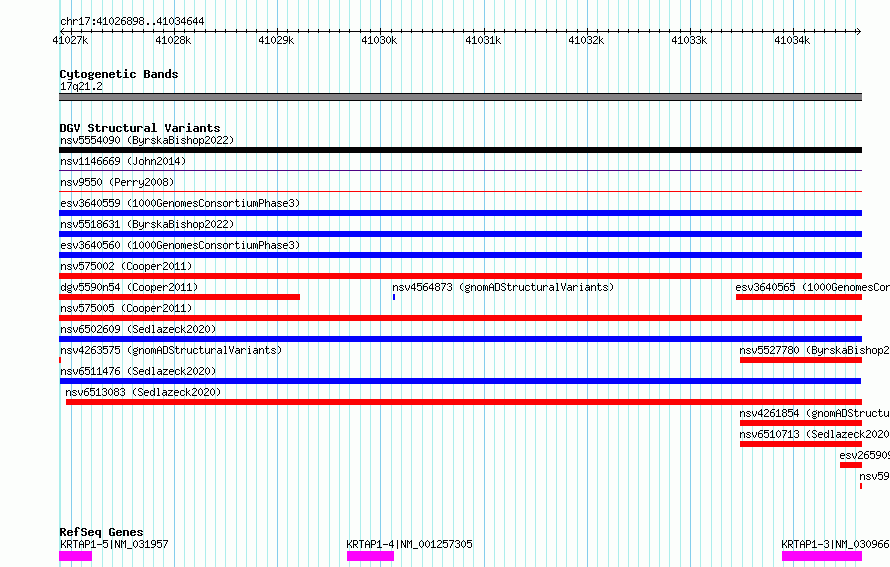Viewport: 890px width, 567px height.
Task: Click the chr17:41026898..41034644 coordinate label
Action: (132, 21)
